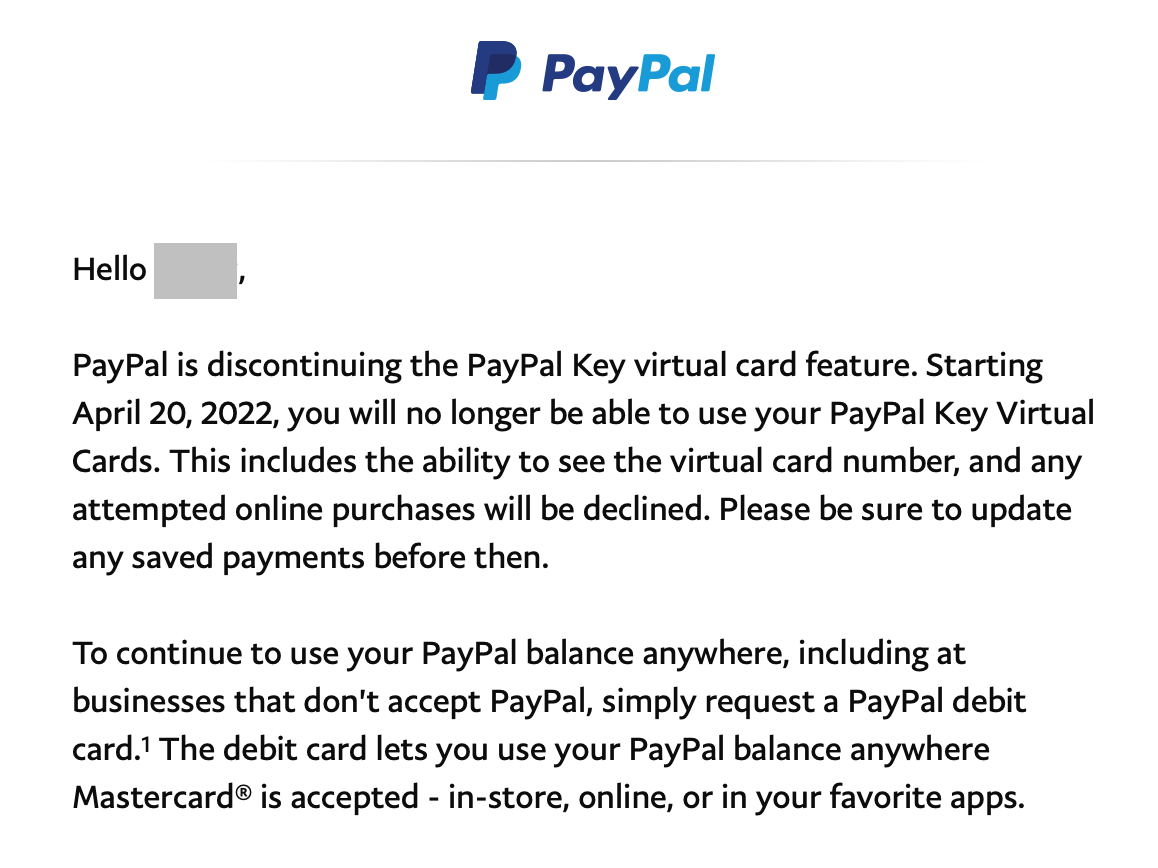Click the date 'April 20, 2022'
Screen dimensions: 1158x868
coord(175,414)
